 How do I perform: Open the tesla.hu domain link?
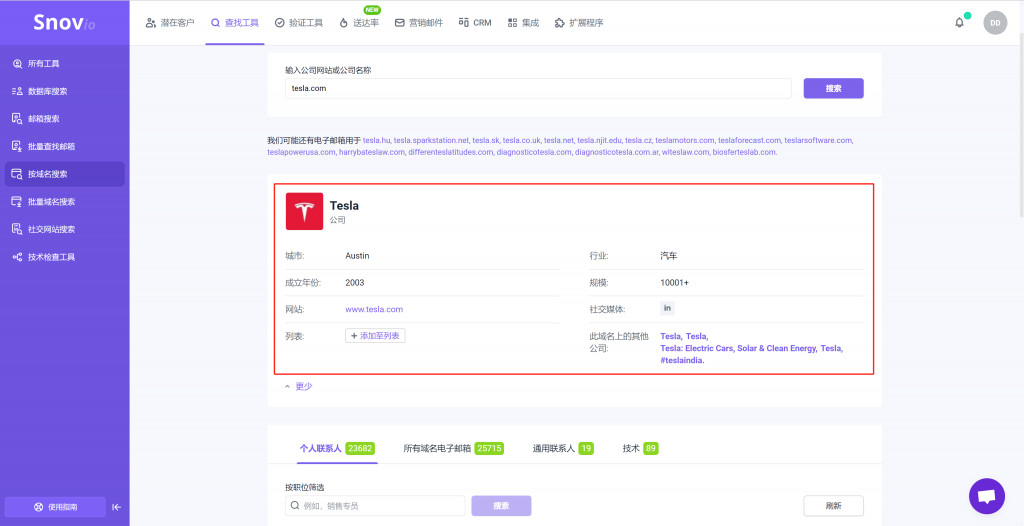pos(376,140)
